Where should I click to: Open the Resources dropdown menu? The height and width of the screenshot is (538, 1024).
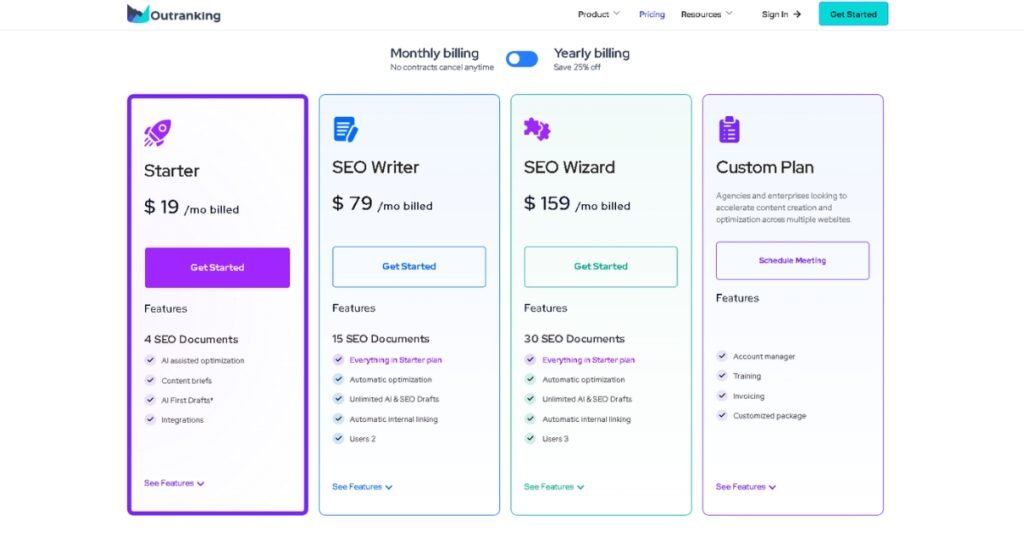[707, 14]
